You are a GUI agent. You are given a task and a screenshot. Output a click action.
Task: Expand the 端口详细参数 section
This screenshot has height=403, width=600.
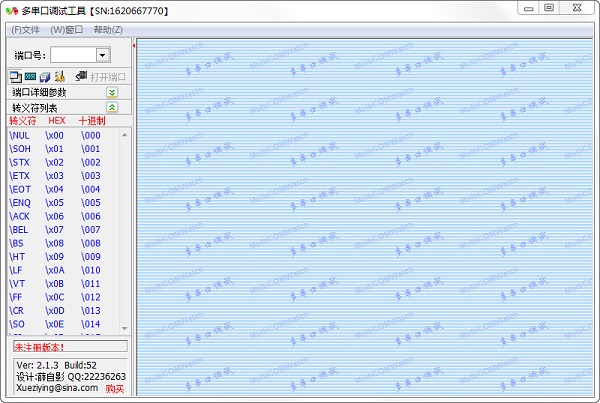tap(112, 92)
